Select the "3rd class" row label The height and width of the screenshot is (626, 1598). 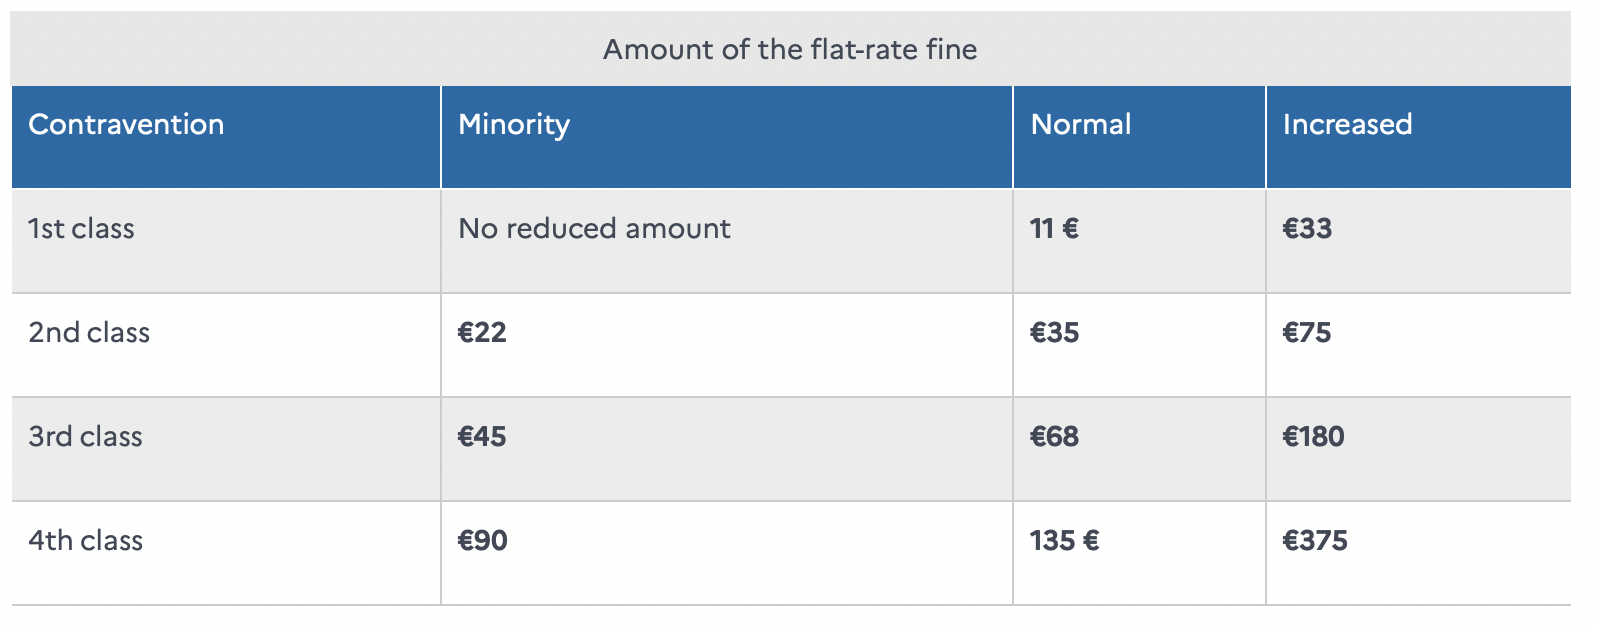[x=85, y=436]
